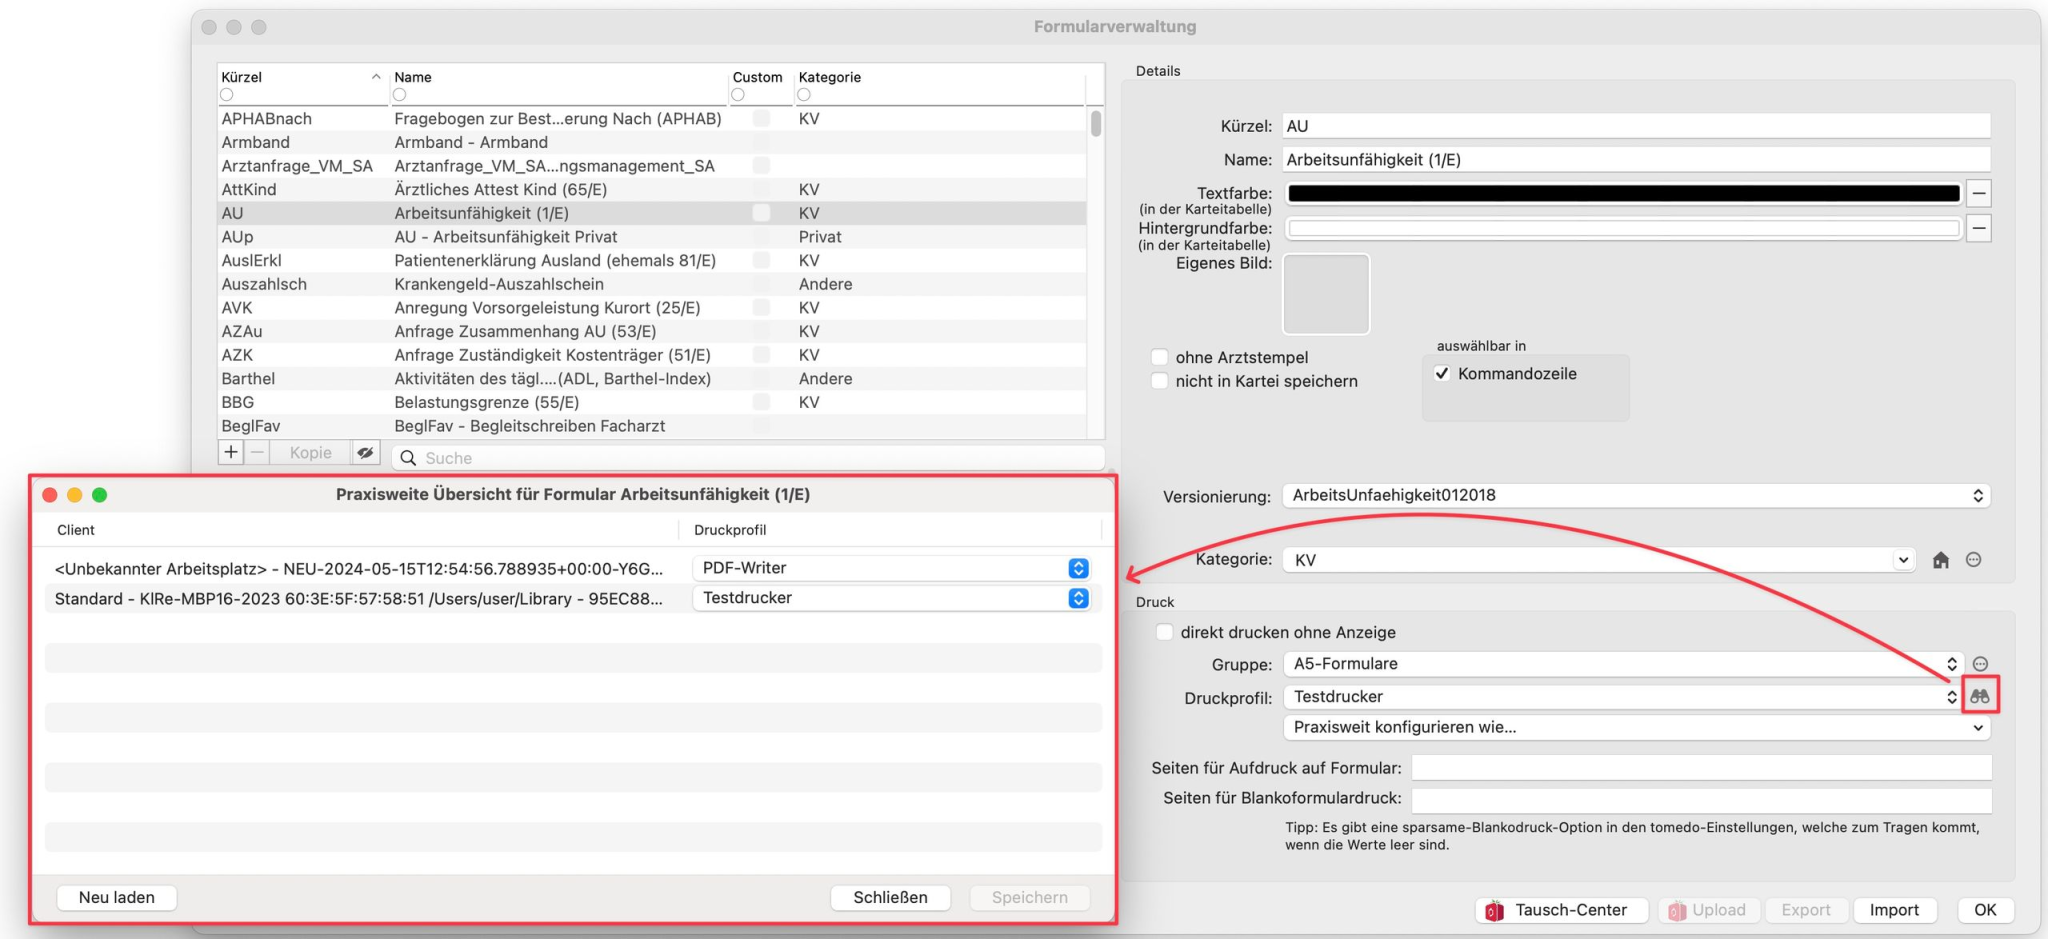Uncheck the Kommandozeile checkbox
The image size is (2048, 939).
1442,374
